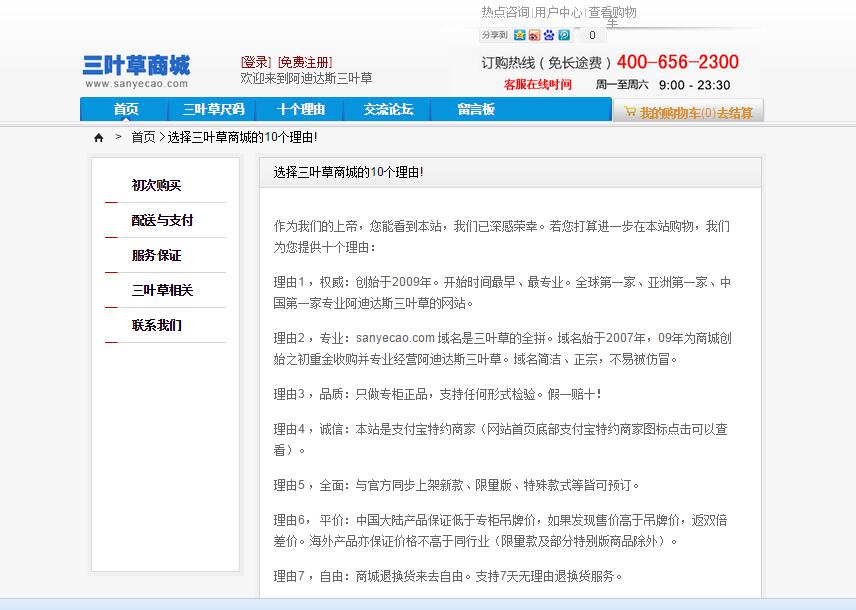
Task: Click the Tencent Weibo share icon
Action: [564, 35]
